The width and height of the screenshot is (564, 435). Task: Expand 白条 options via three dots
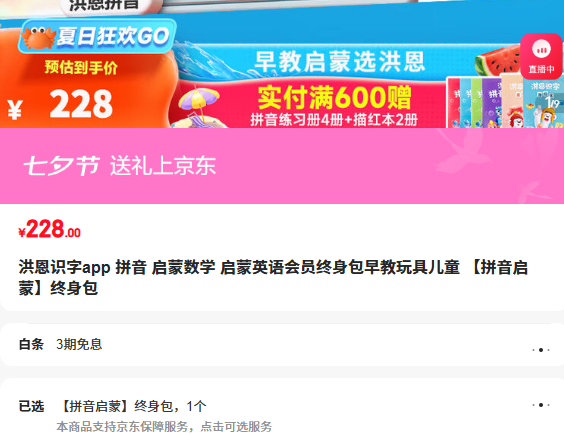(x=541, y=350)
